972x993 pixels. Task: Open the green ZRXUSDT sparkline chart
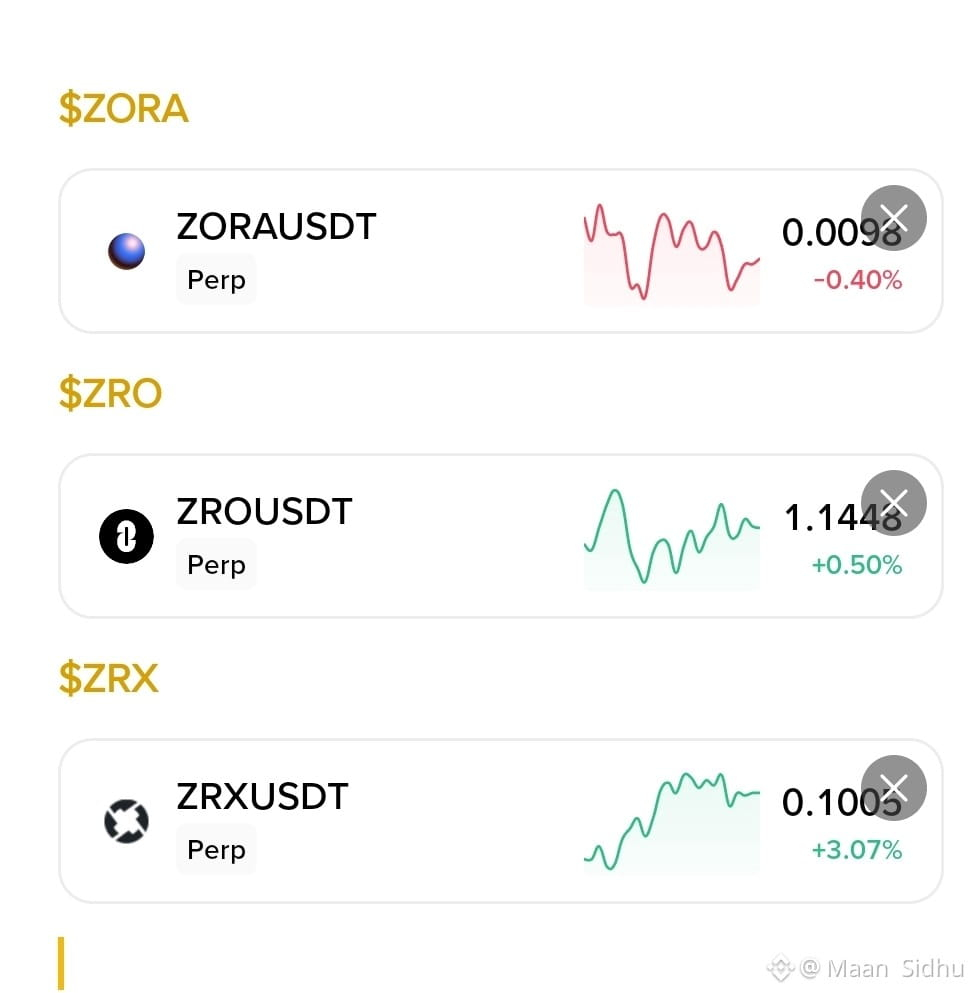pyautogui.click(x=671, y=823)
